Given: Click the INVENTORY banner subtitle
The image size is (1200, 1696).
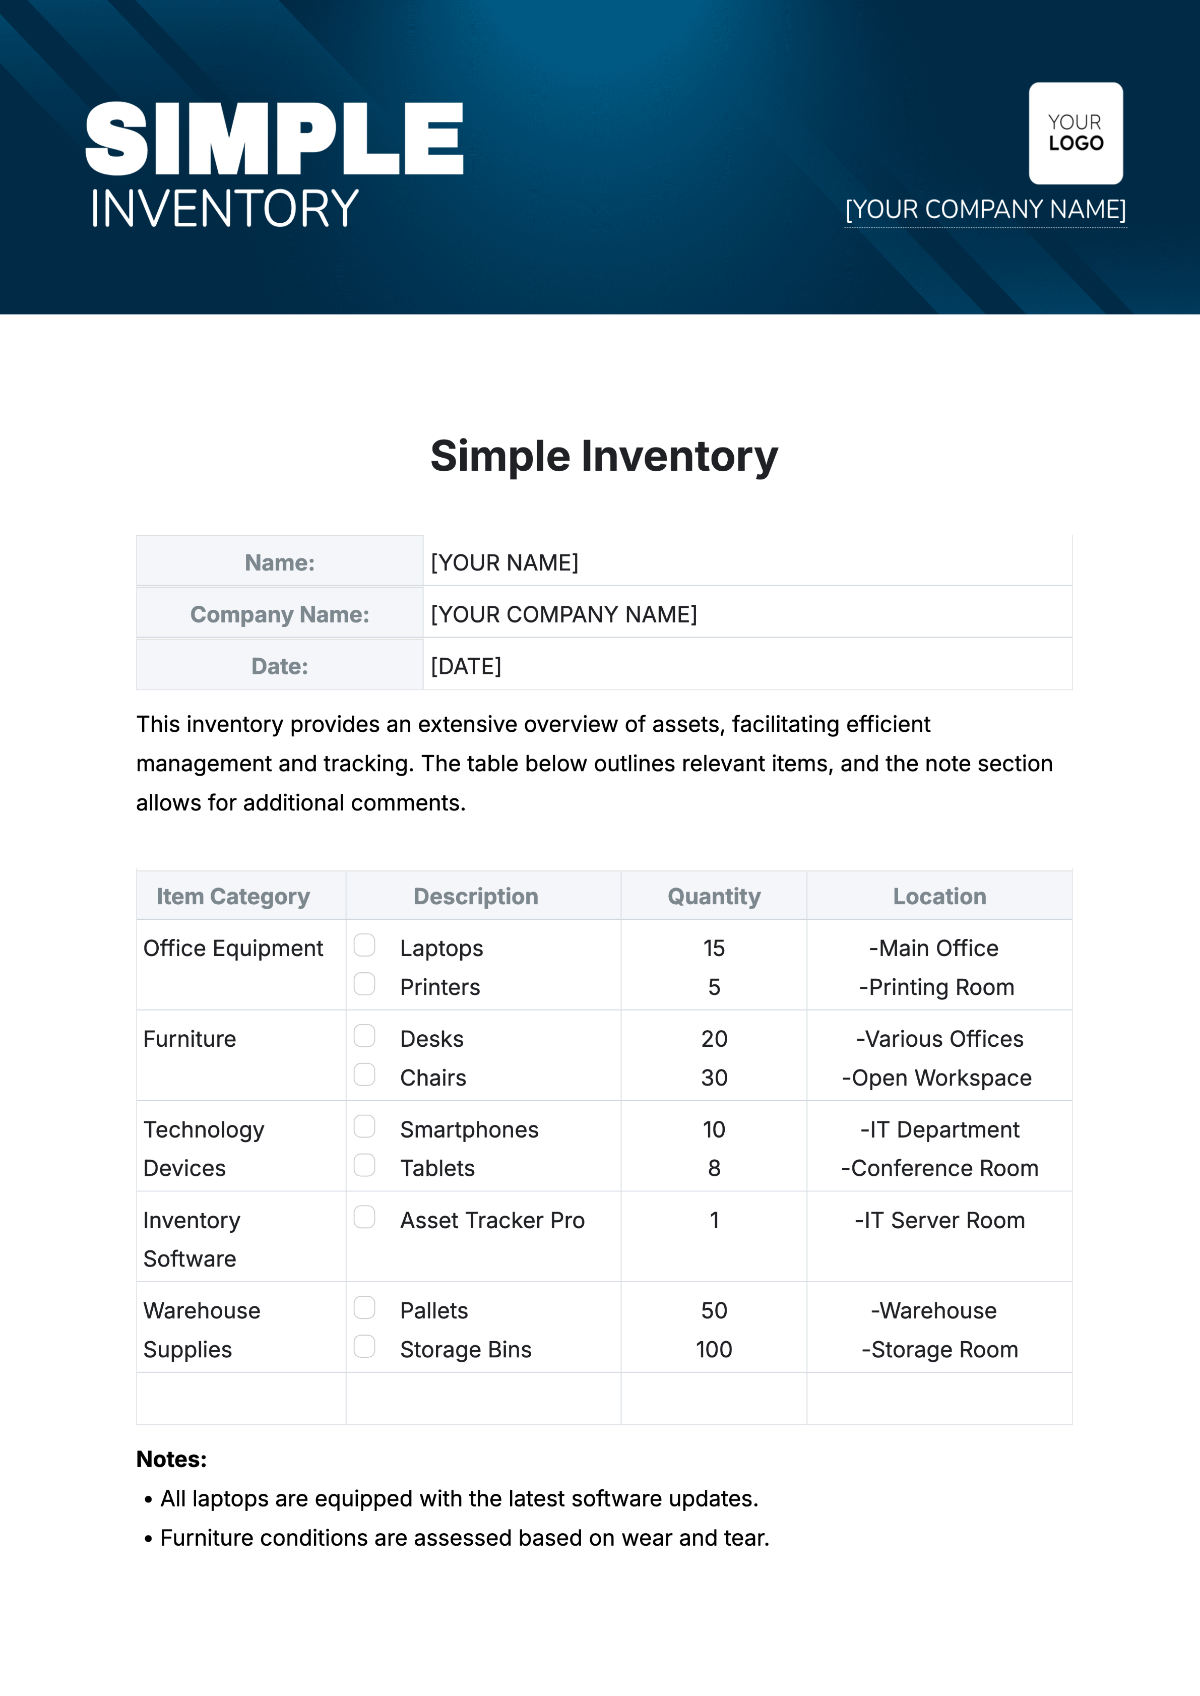Looking at the screenshot, I should (x=225, y=209).
